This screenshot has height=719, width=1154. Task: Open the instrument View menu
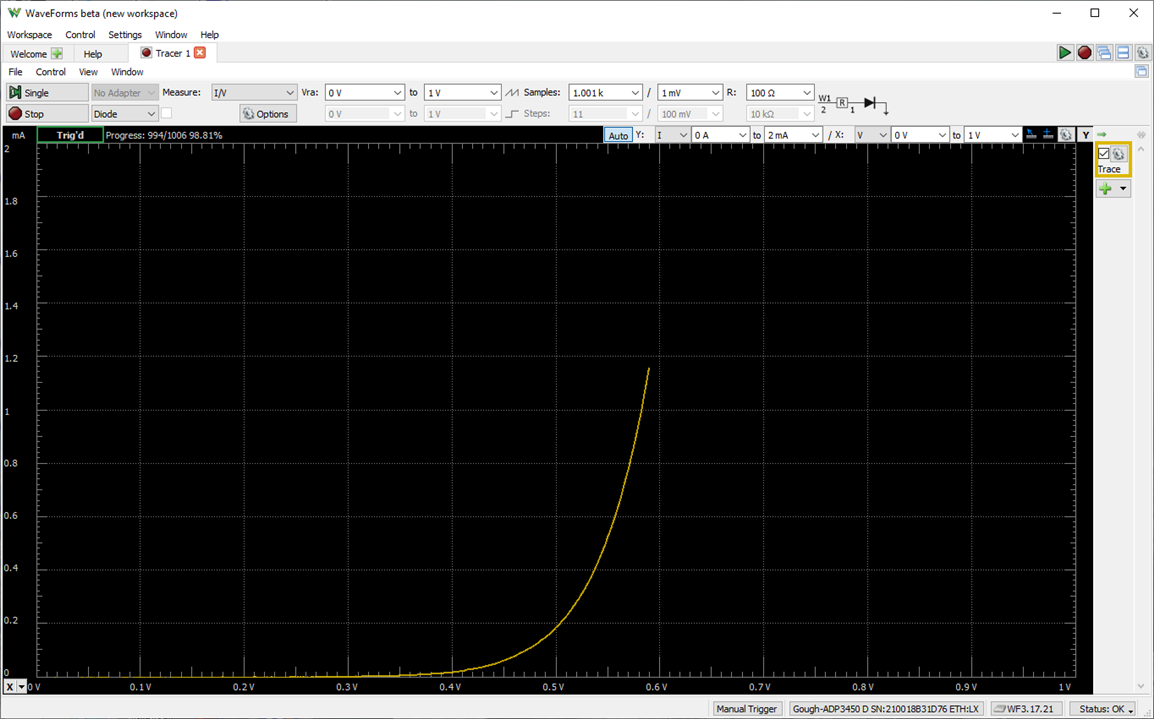(88, 71)
